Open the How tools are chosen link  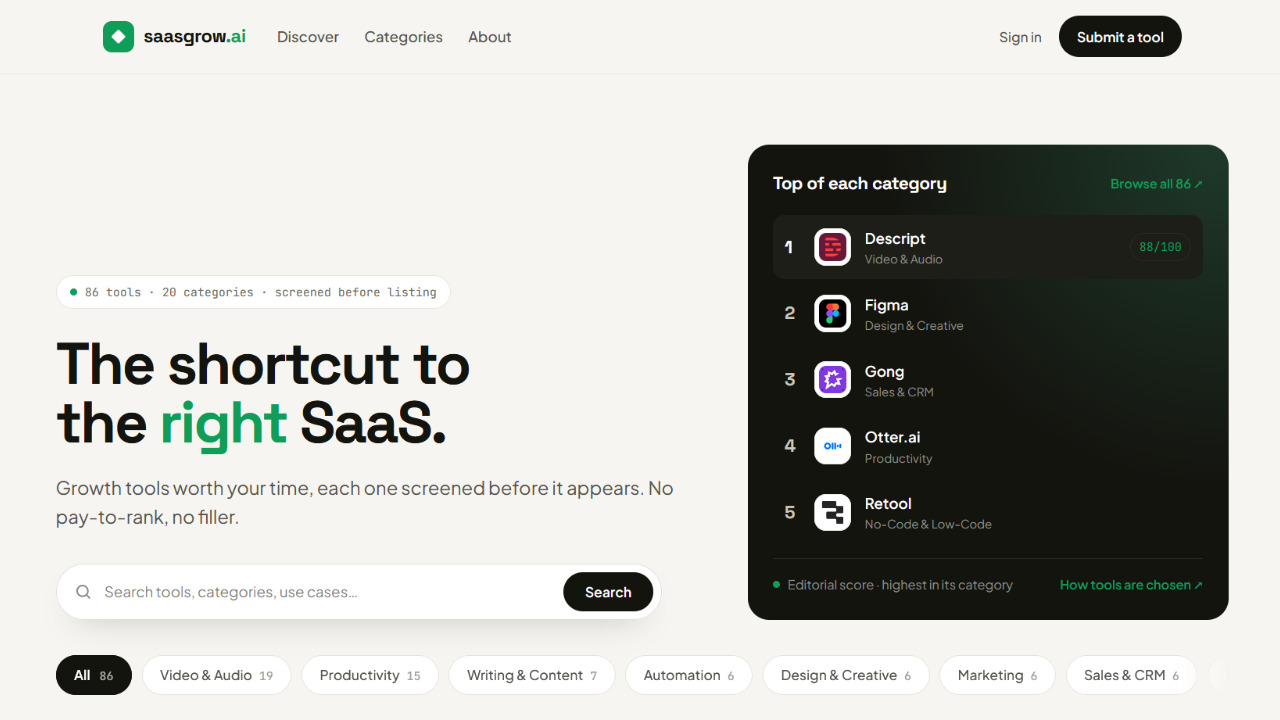1131,585
